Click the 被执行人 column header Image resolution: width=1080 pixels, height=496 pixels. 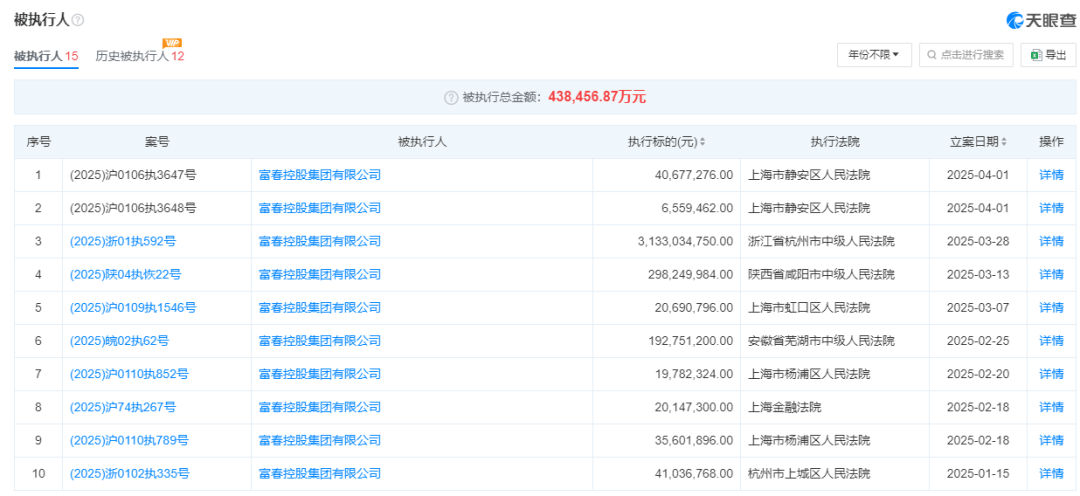click(422, 142)
